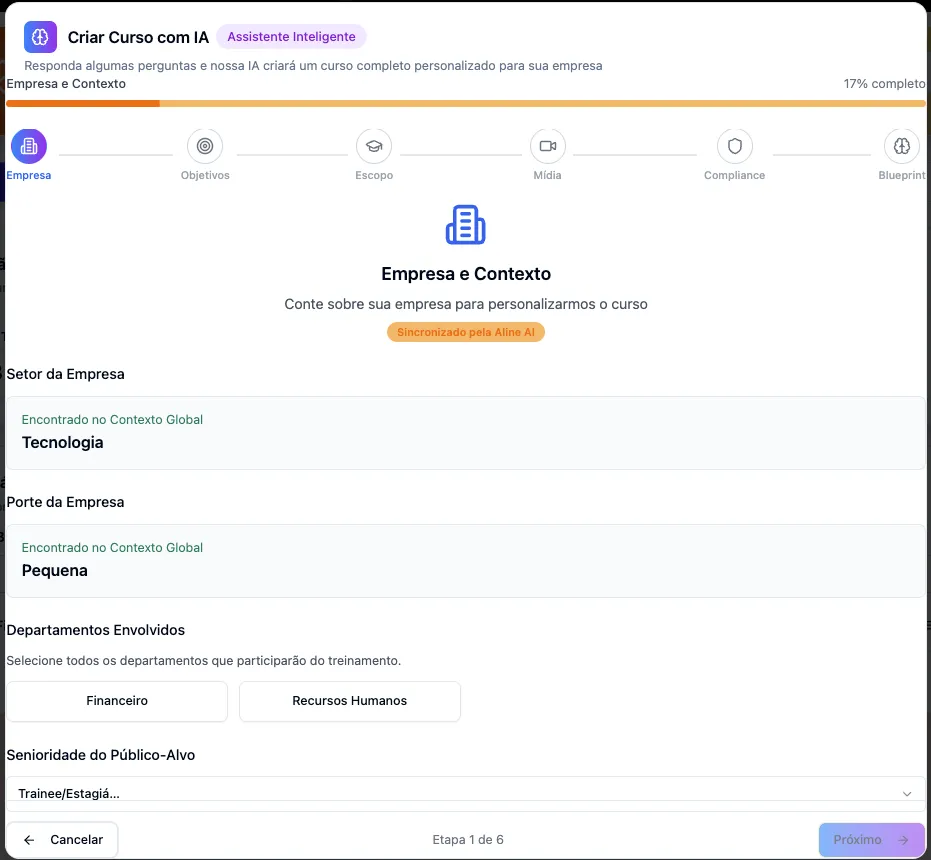Image resolution: width=931 pixels, height=860 pixels.
Task: Click the chevron arrow of Trainee/Estagiá... dropdown
Action: pos(907,793)
